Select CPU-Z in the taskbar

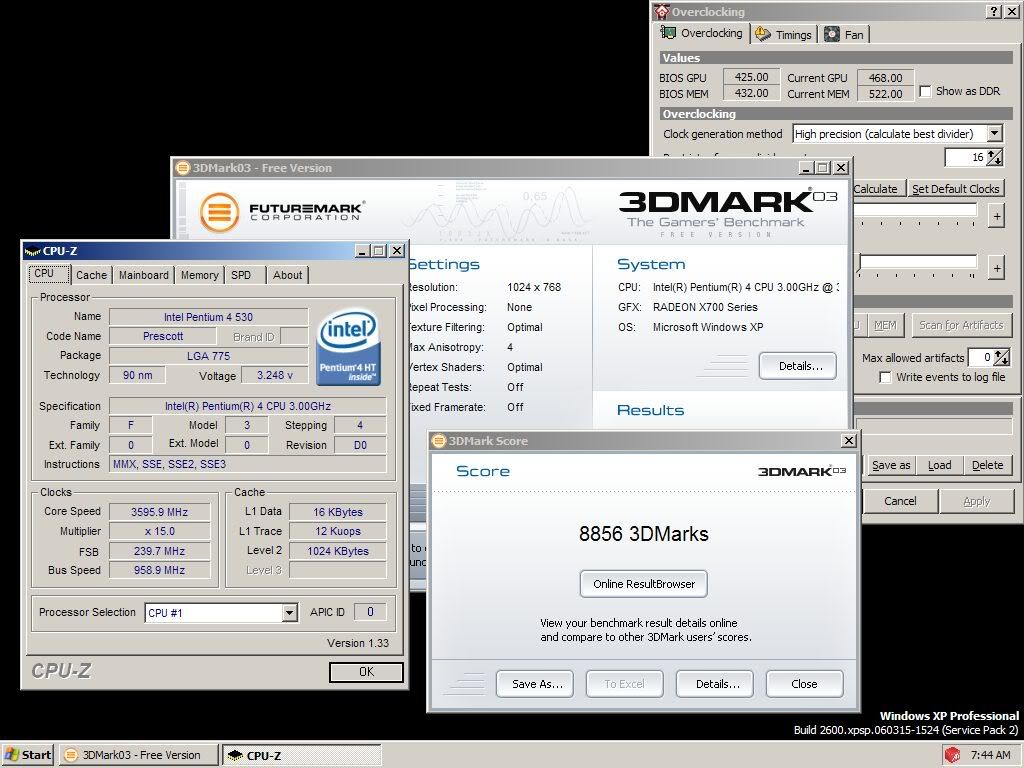tap(300, 755)
